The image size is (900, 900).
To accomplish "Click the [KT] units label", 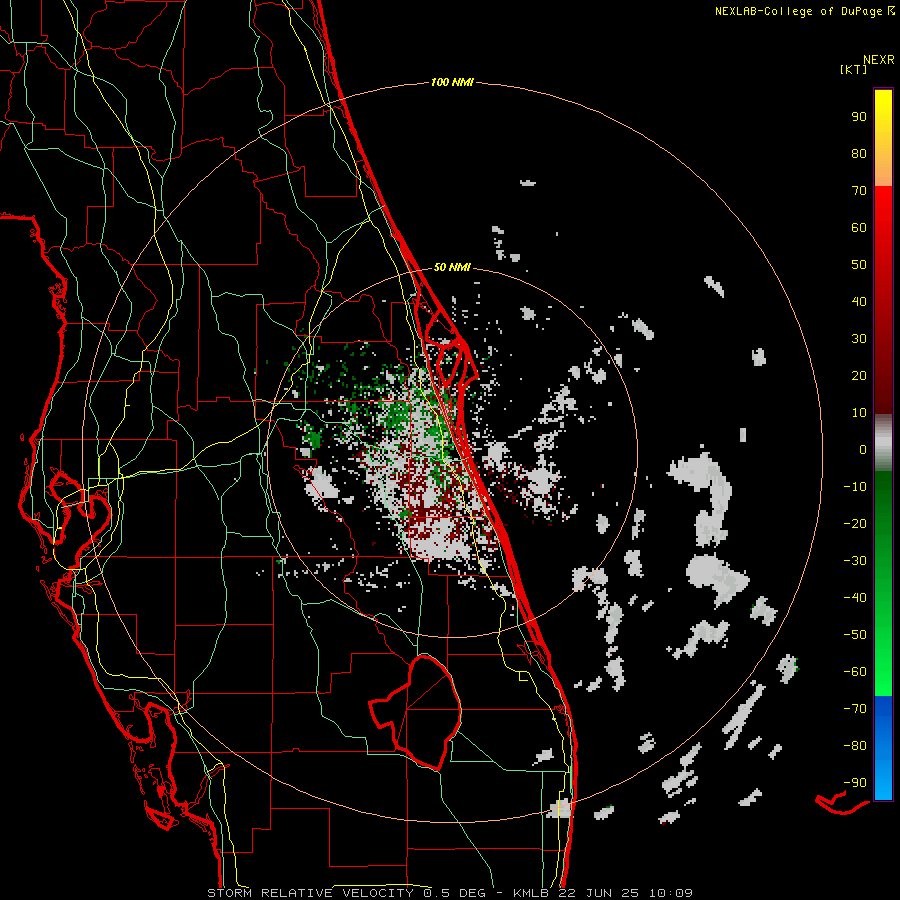I will [854, 69].
